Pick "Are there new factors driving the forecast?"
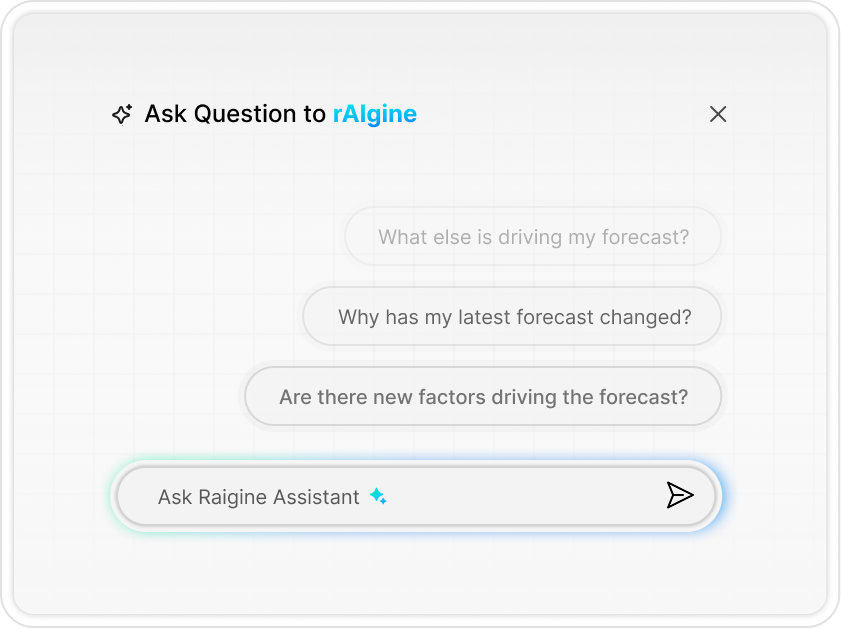Image resolution: width=841 pixels, height=628 pixels. (483, 396)
